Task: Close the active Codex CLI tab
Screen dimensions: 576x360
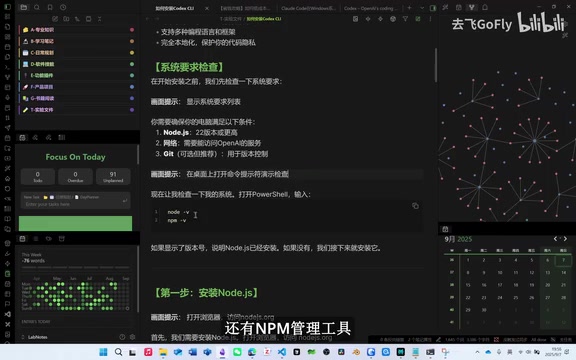Action: point(207,8)
